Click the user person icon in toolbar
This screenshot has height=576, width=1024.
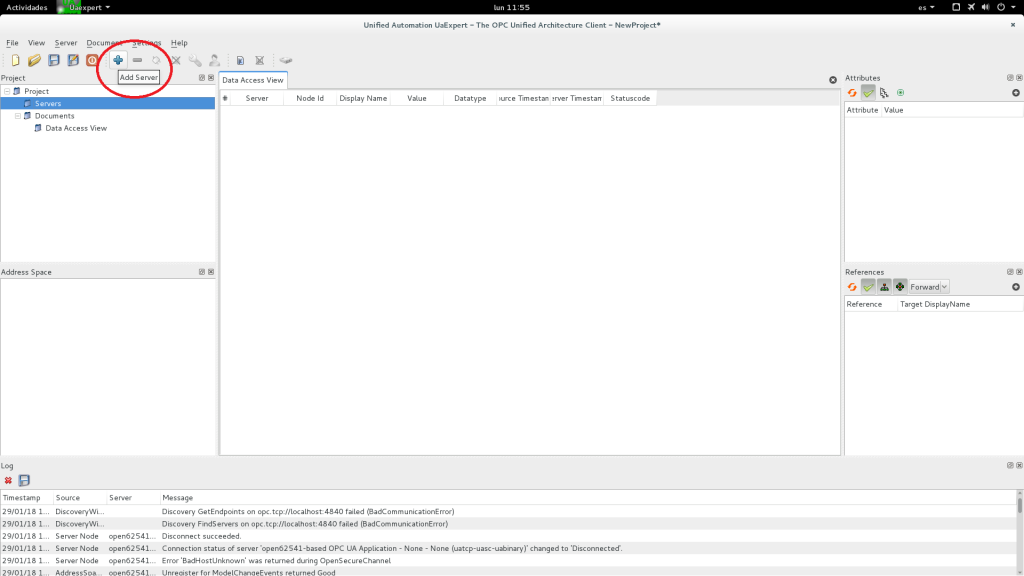[214, 60]
